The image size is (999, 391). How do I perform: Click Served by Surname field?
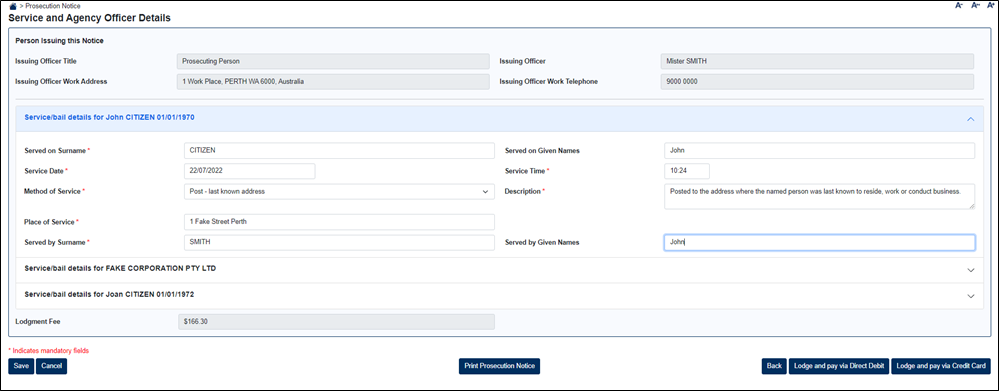click(338, 243)
